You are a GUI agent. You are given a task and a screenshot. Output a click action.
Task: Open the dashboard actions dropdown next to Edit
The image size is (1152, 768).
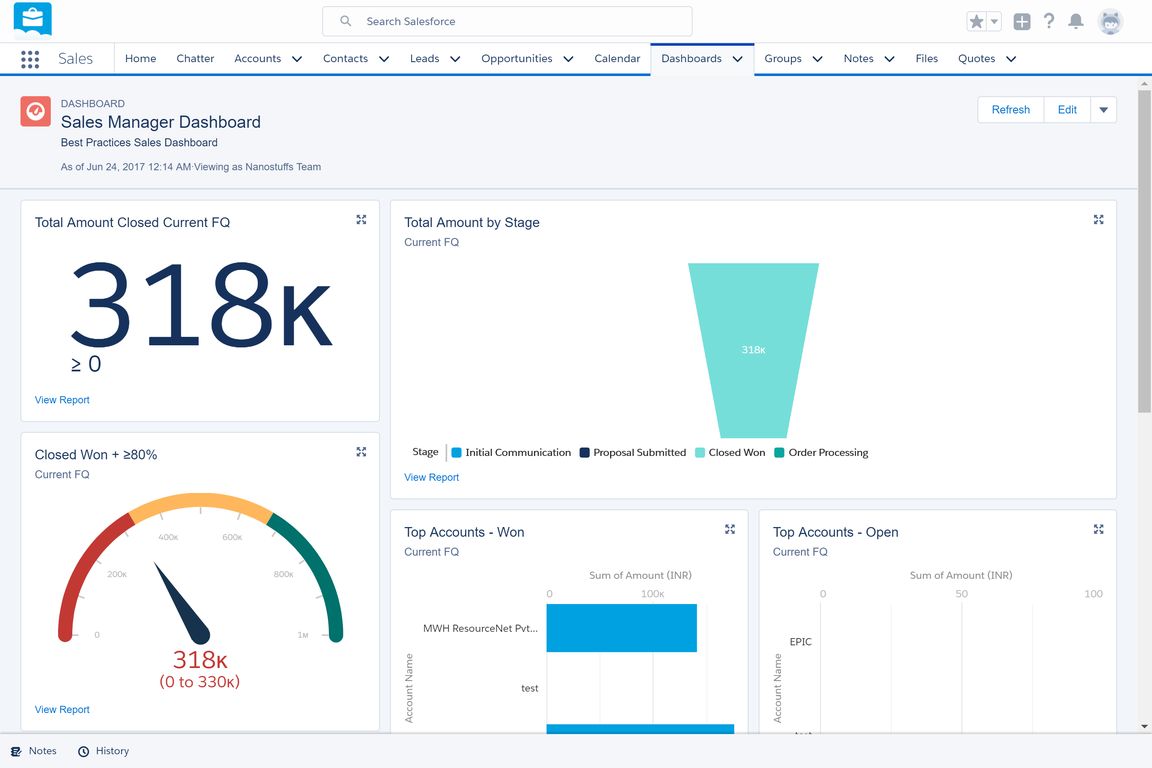[1104, 110]
